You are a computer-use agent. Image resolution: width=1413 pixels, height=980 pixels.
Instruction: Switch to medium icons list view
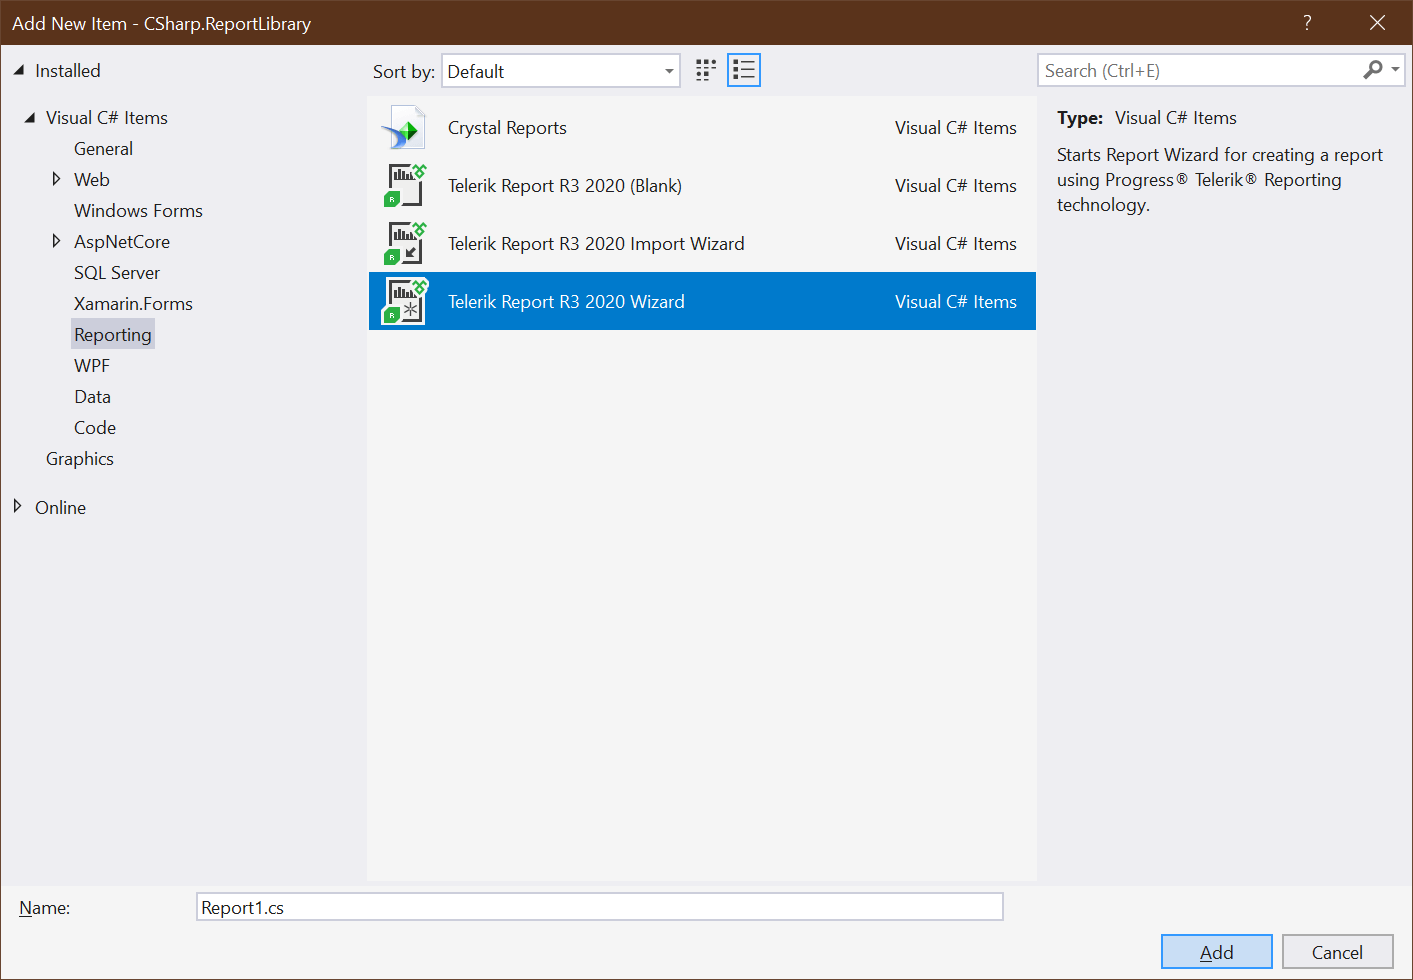point(743,70)
